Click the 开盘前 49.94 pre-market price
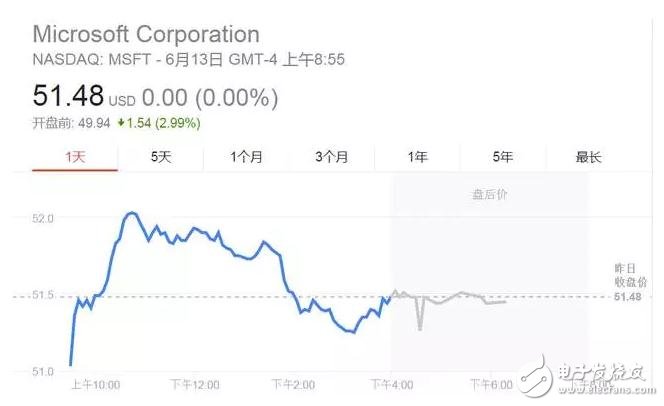The image size is (664, 406). [x=70, y=123]
